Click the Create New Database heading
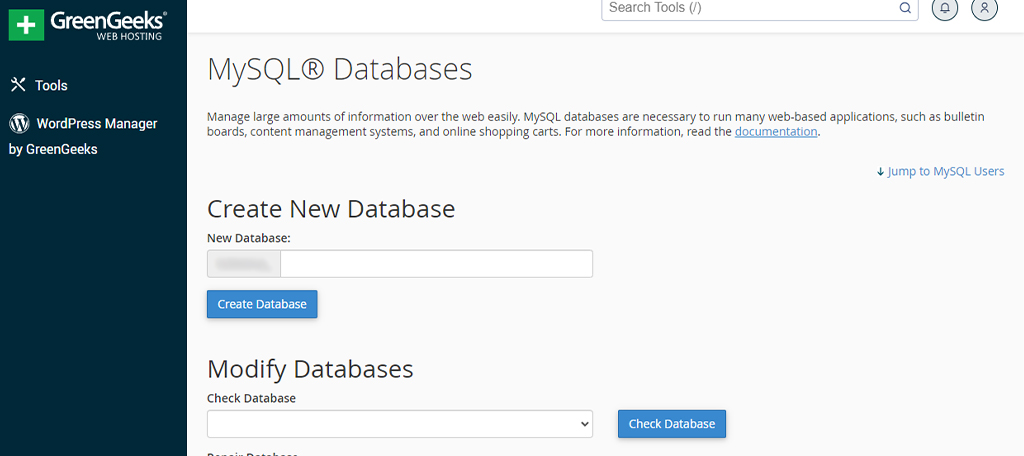The image size is (1024, 456). pyautogui.click(x=331, y=209)
